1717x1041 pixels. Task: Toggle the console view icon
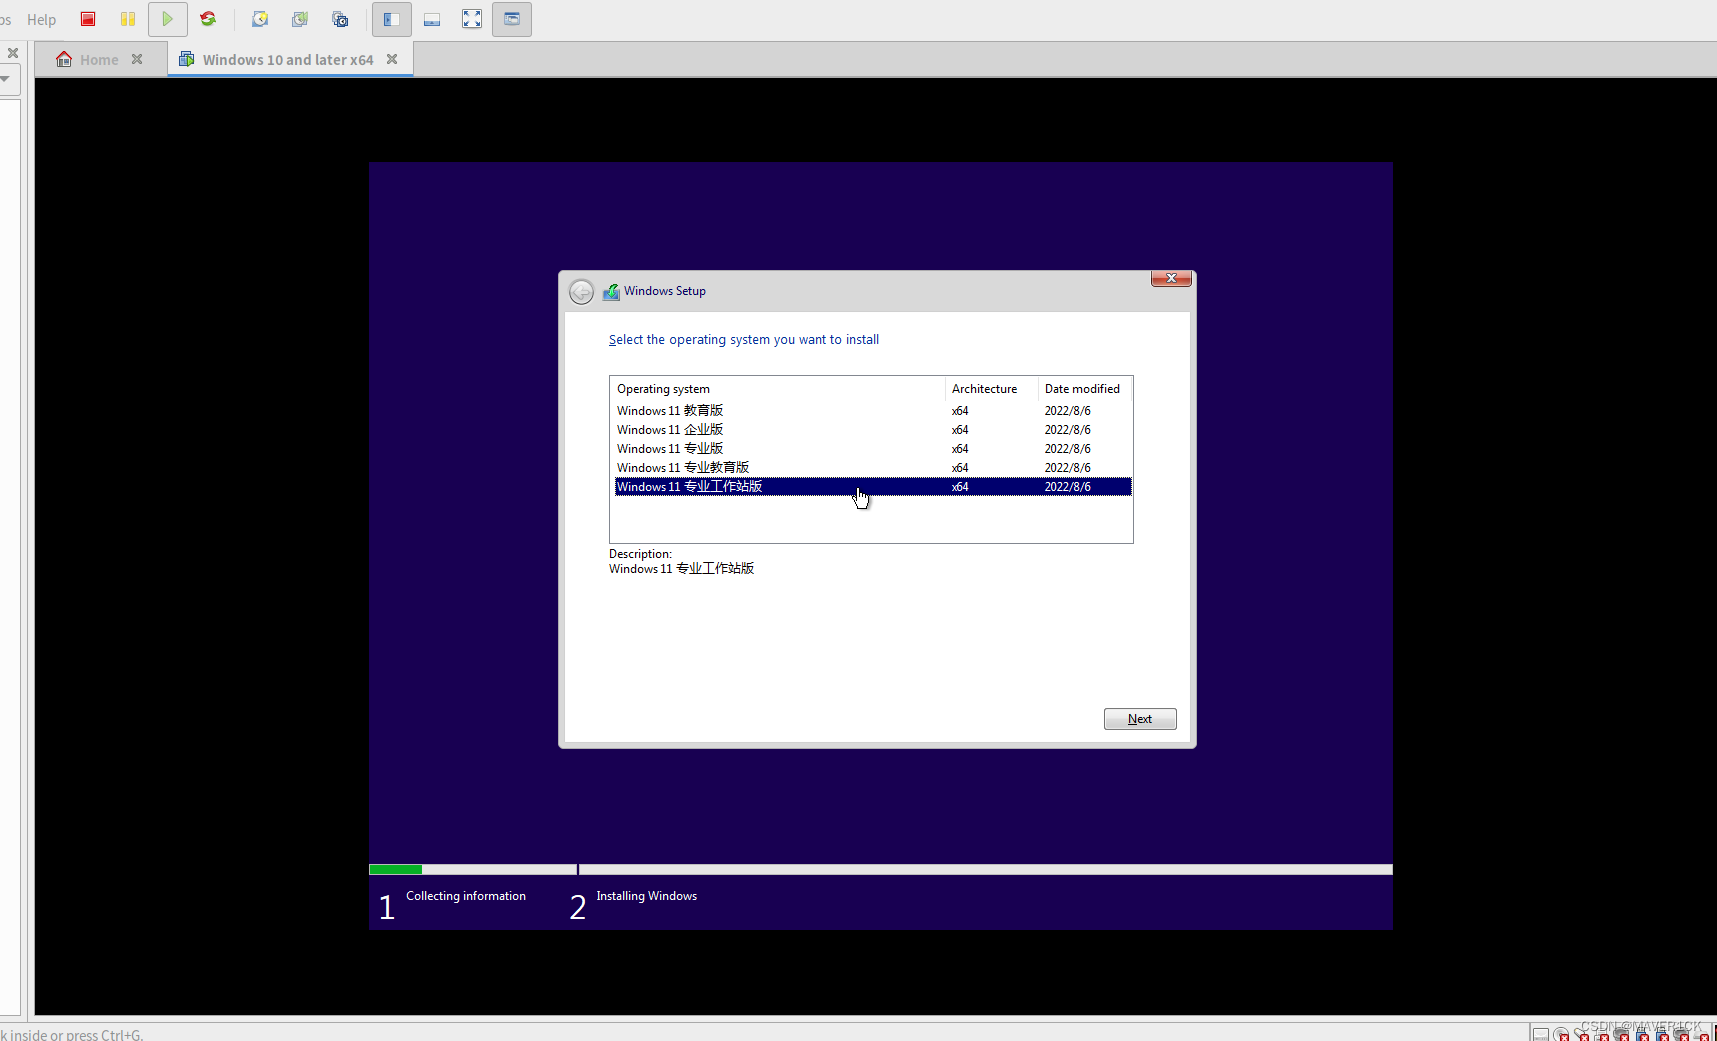coord(512,19)
